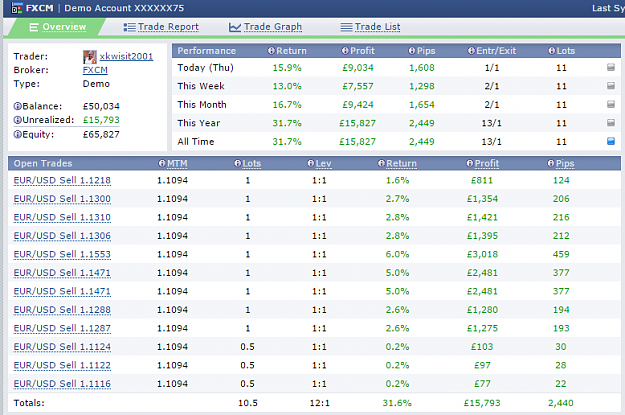The height and width of the screenshot is (415, 625).
Task: Switch to the Trade List tab
Action: tap(370, 27)
